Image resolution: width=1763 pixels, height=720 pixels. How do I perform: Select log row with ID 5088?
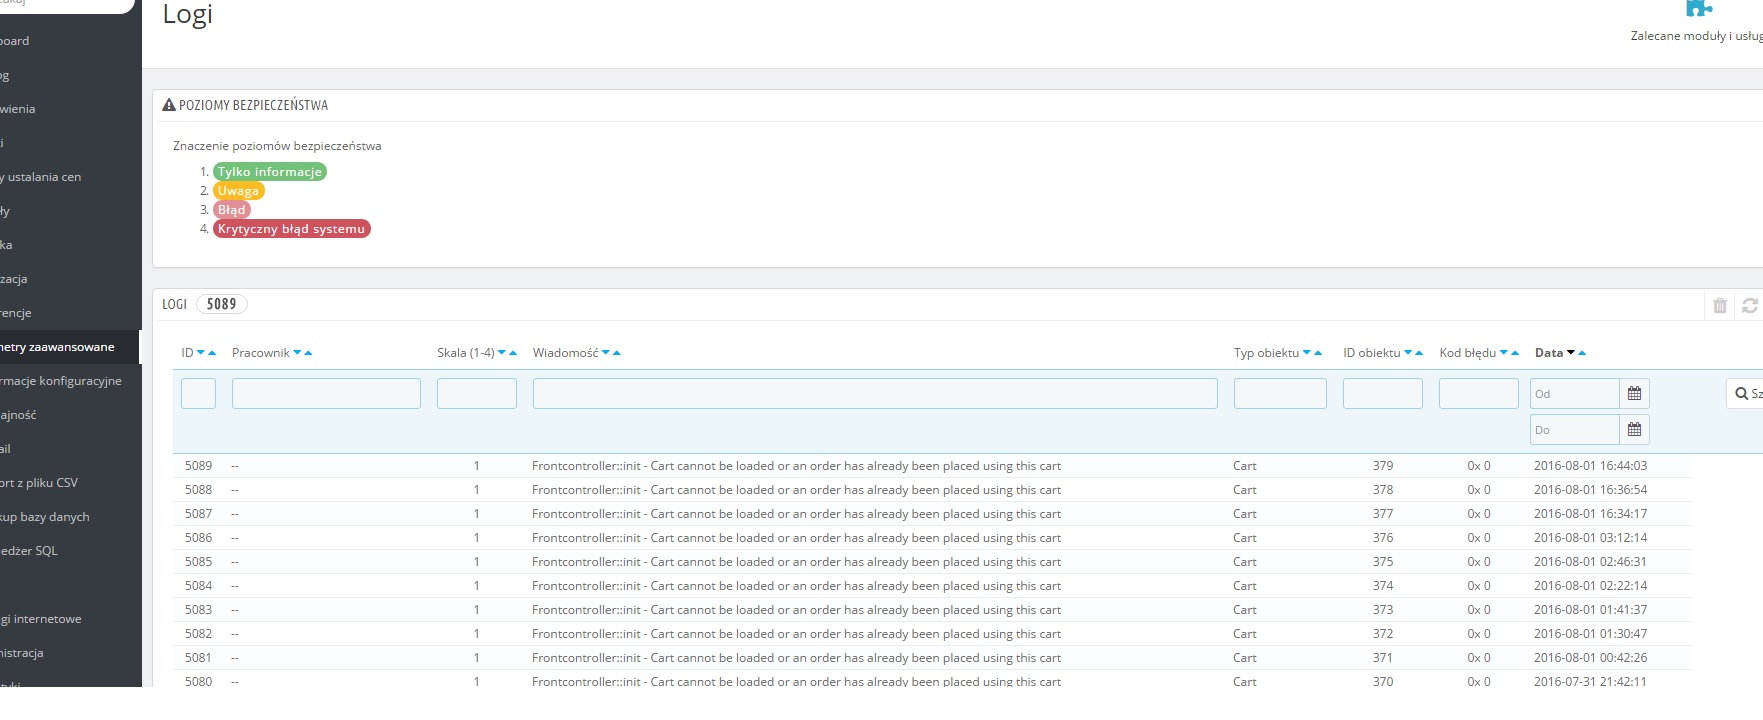[932, 490]
